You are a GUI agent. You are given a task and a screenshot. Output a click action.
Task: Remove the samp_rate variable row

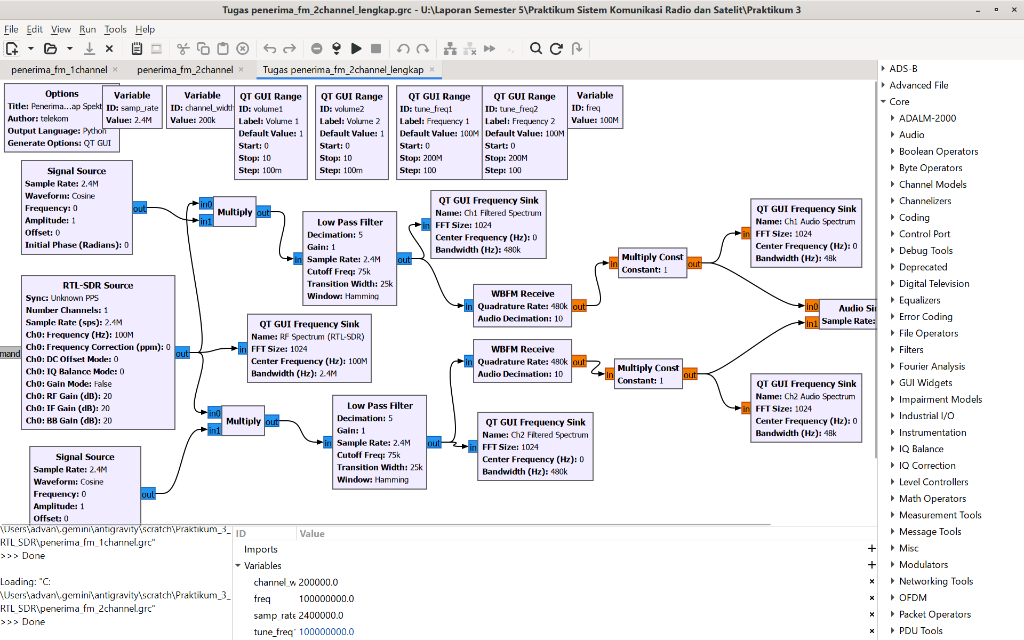pyautogui.click(x=872, y=615)
